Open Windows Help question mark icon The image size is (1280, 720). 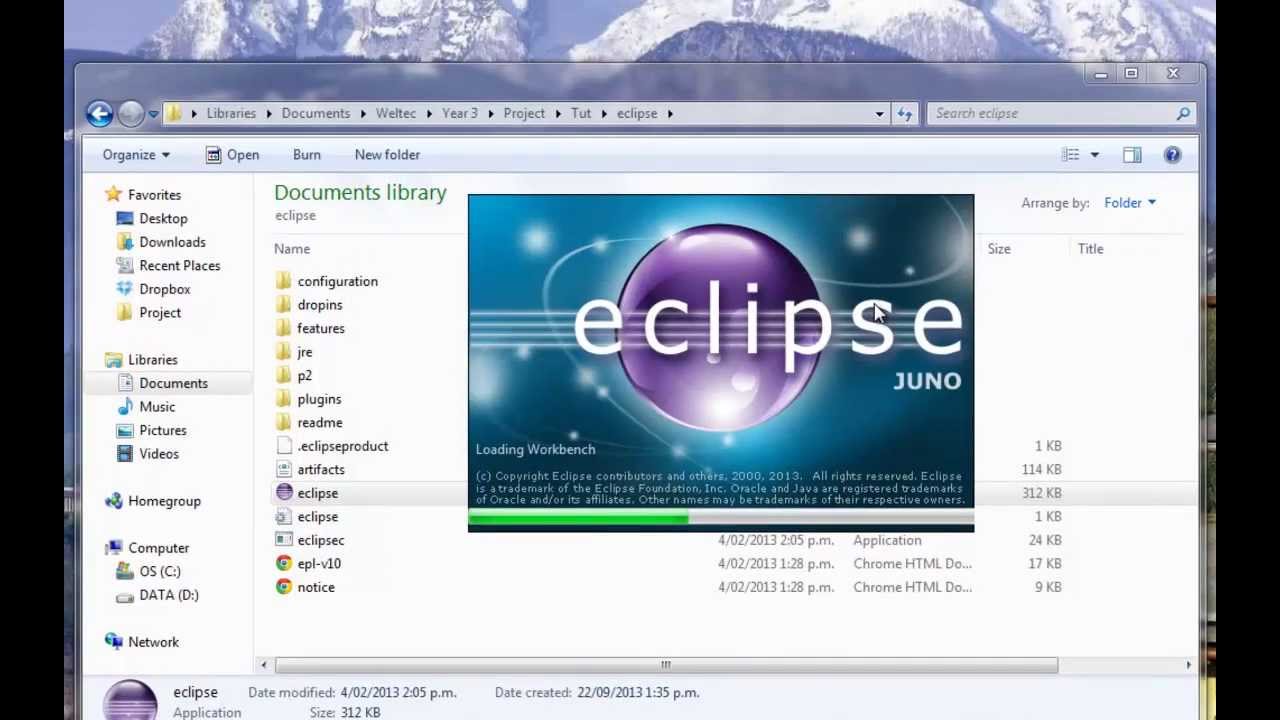point(1172,155)
